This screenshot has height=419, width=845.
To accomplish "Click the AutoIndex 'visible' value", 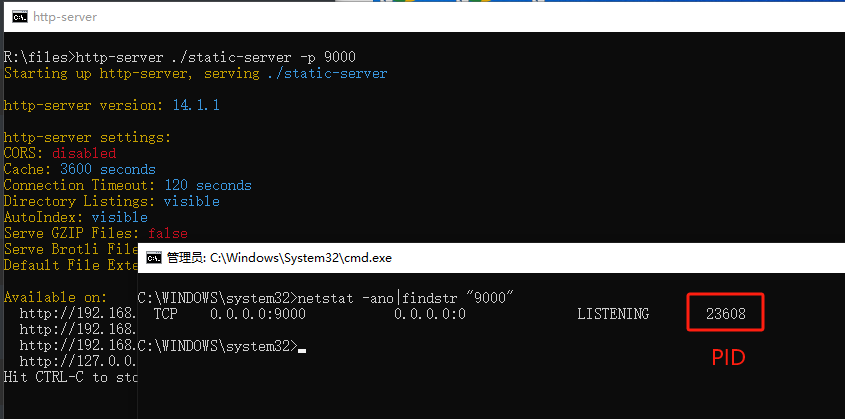I will 120,218.
